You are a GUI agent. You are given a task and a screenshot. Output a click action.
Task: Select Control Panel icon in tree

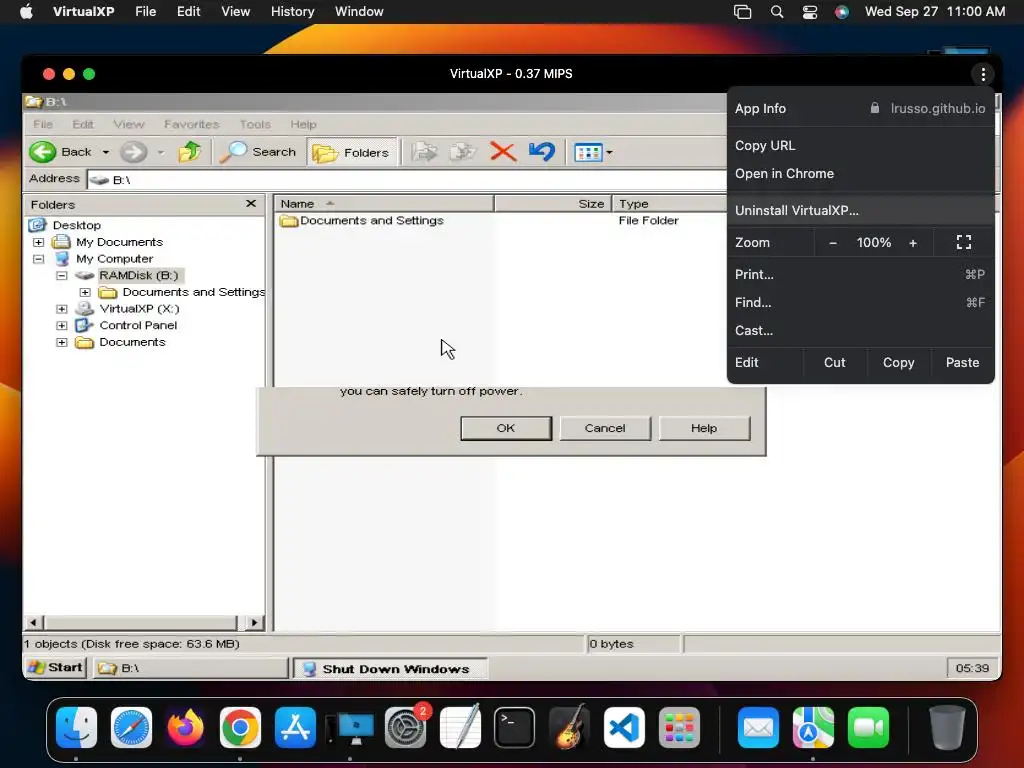click(84, 325)
